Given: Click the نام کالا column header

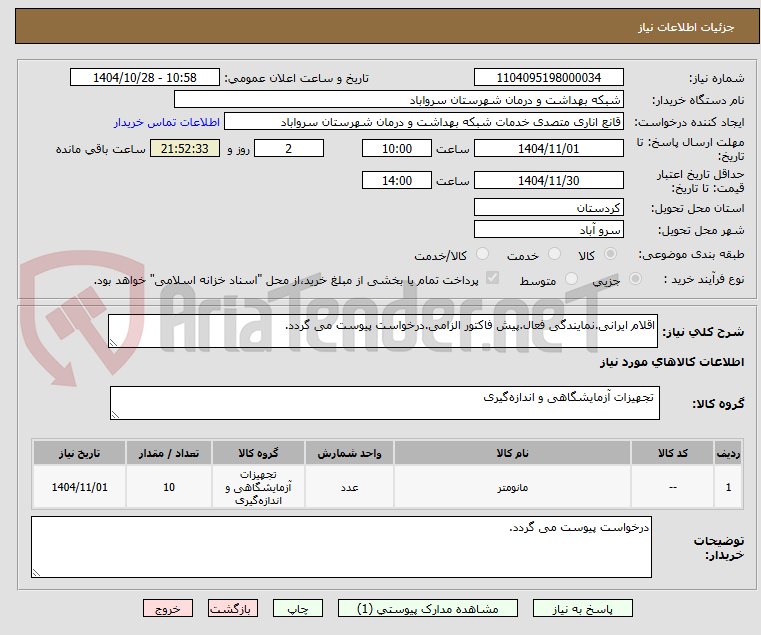Looking at the screenshot, I should click(x=512, y=453).
